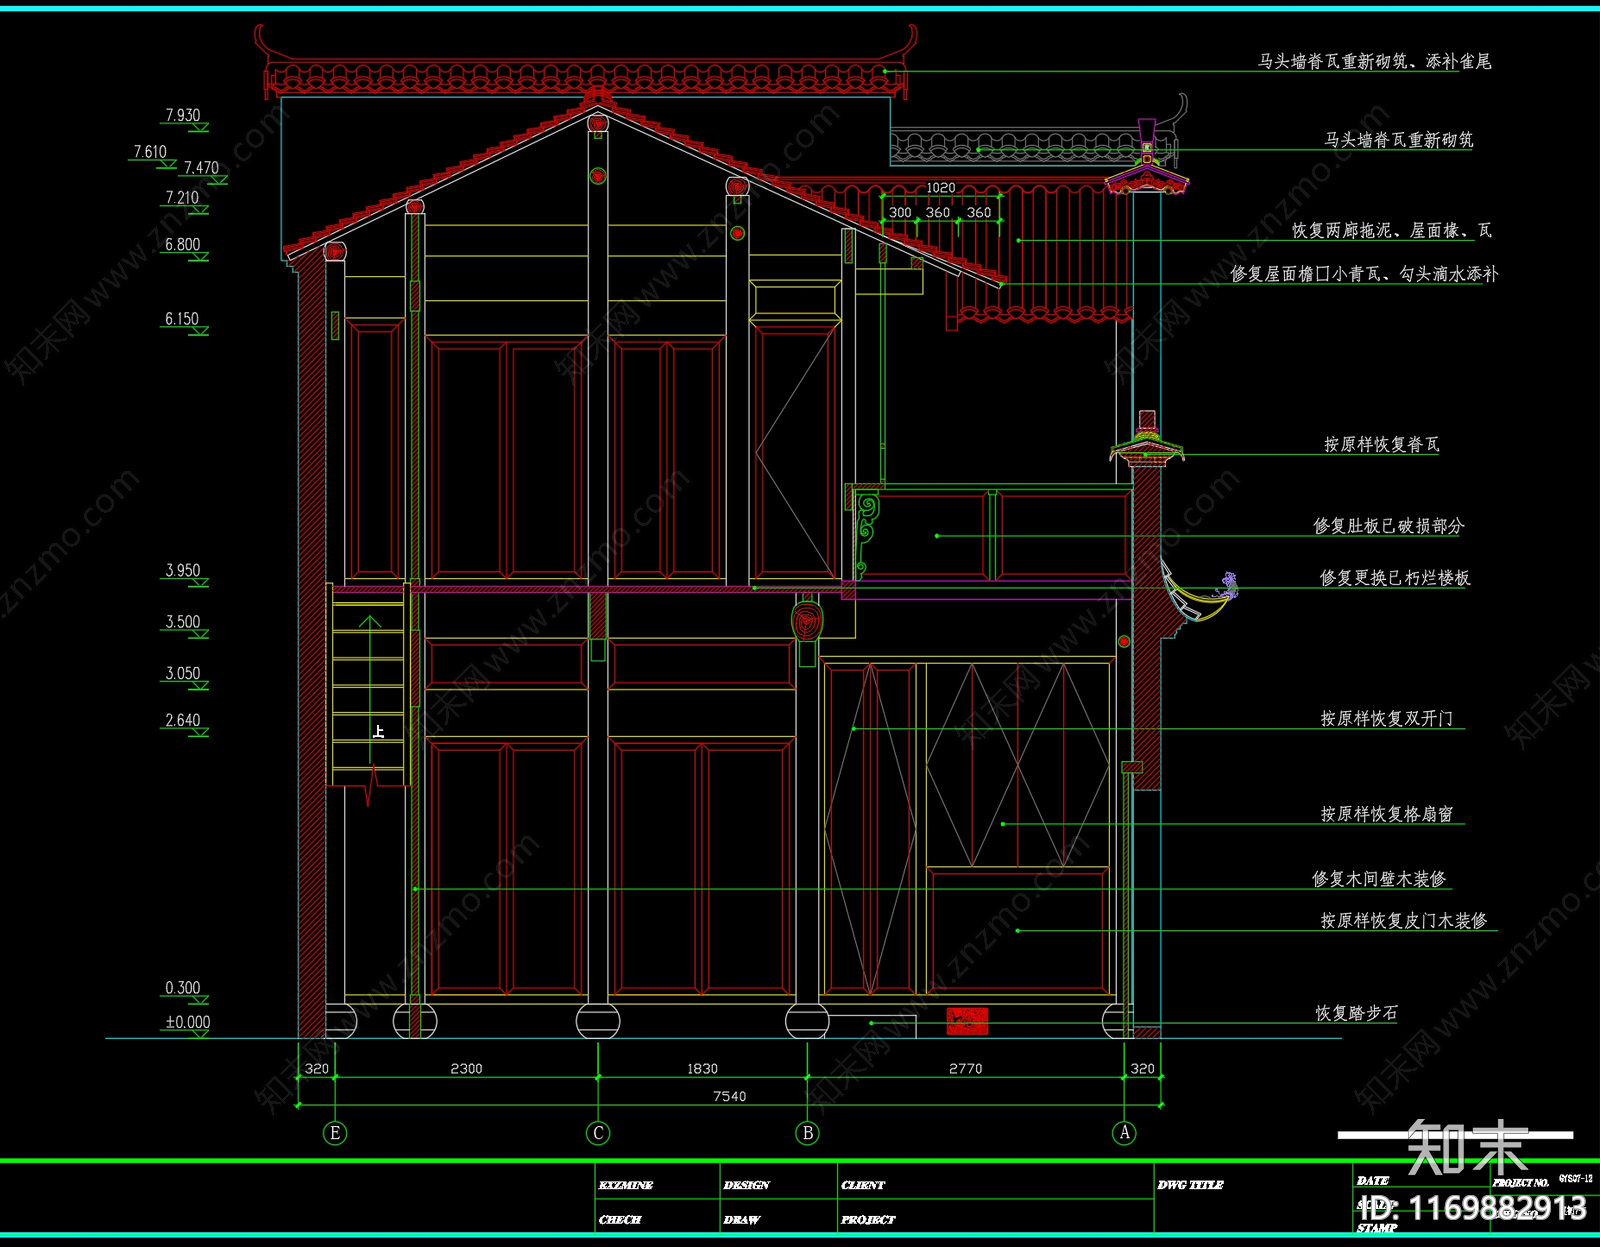
Task: Select the CLIENT title block field
Action: (863, 1185)
